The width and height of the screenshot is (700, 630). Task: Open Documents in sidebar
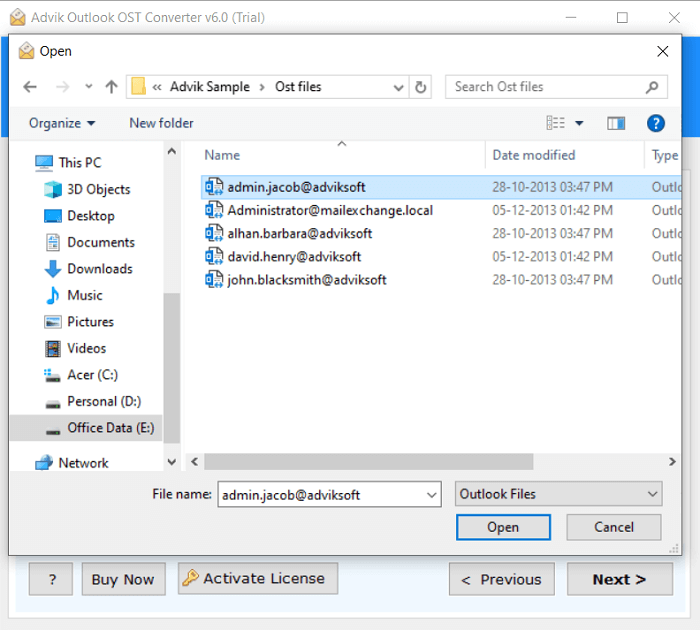pyautogui.click(x=101, y=242)
